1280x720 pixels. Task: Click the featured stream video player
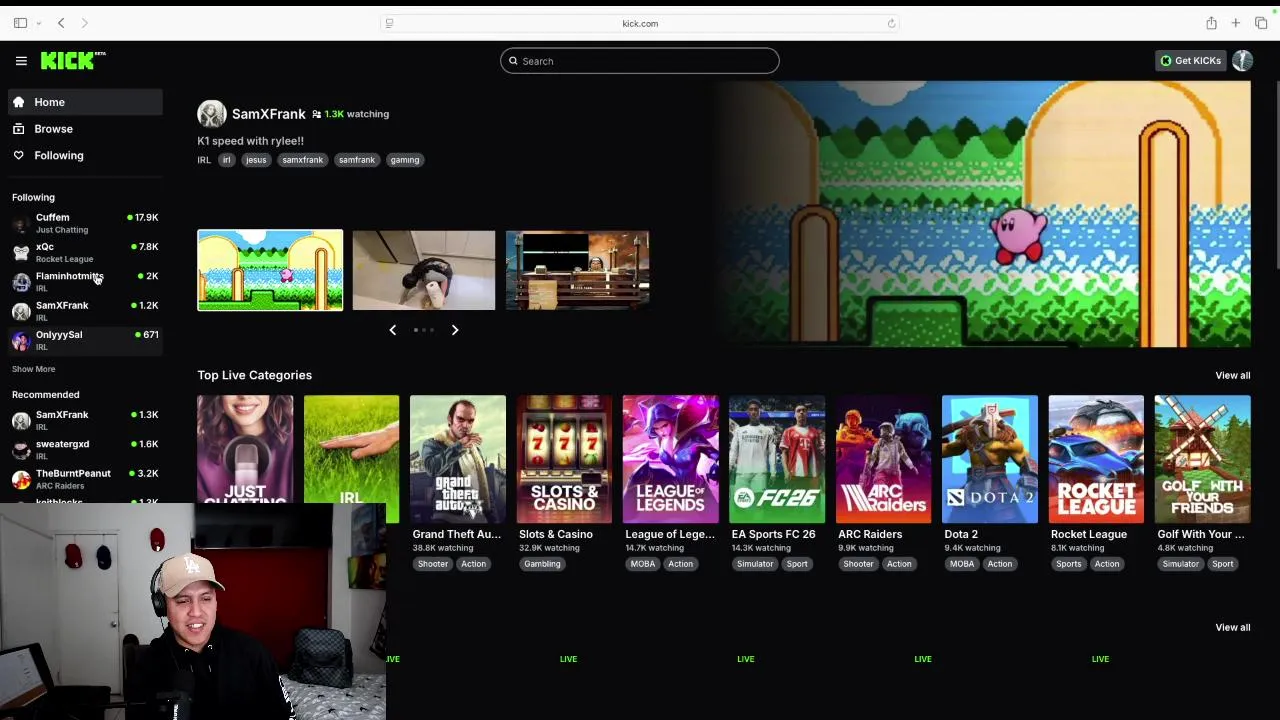coord(980,214)
